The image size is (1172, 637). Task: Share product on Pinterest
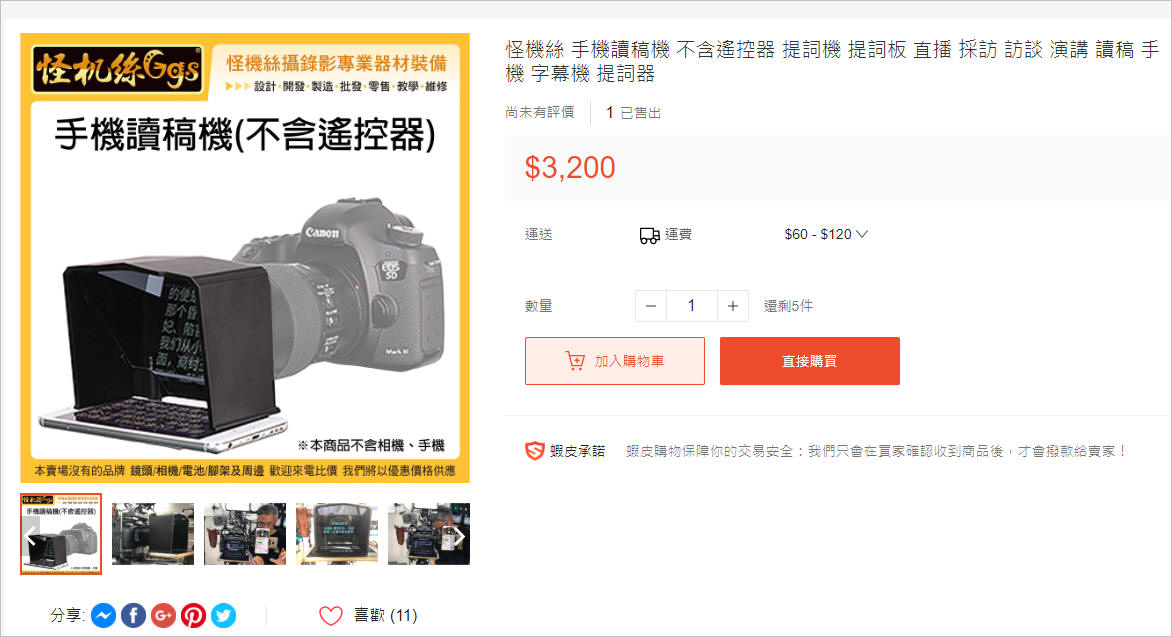click(x=194, y=615)
